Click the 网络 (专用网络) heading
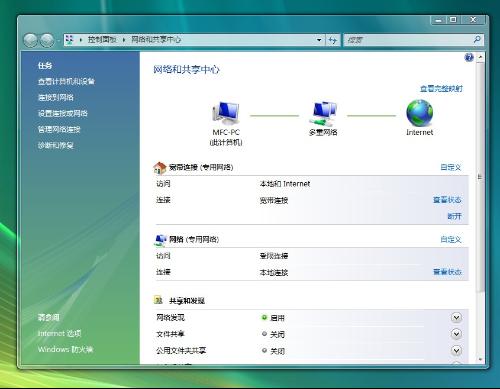This screenshot has height=389, width=500. [x=194, y=239]
